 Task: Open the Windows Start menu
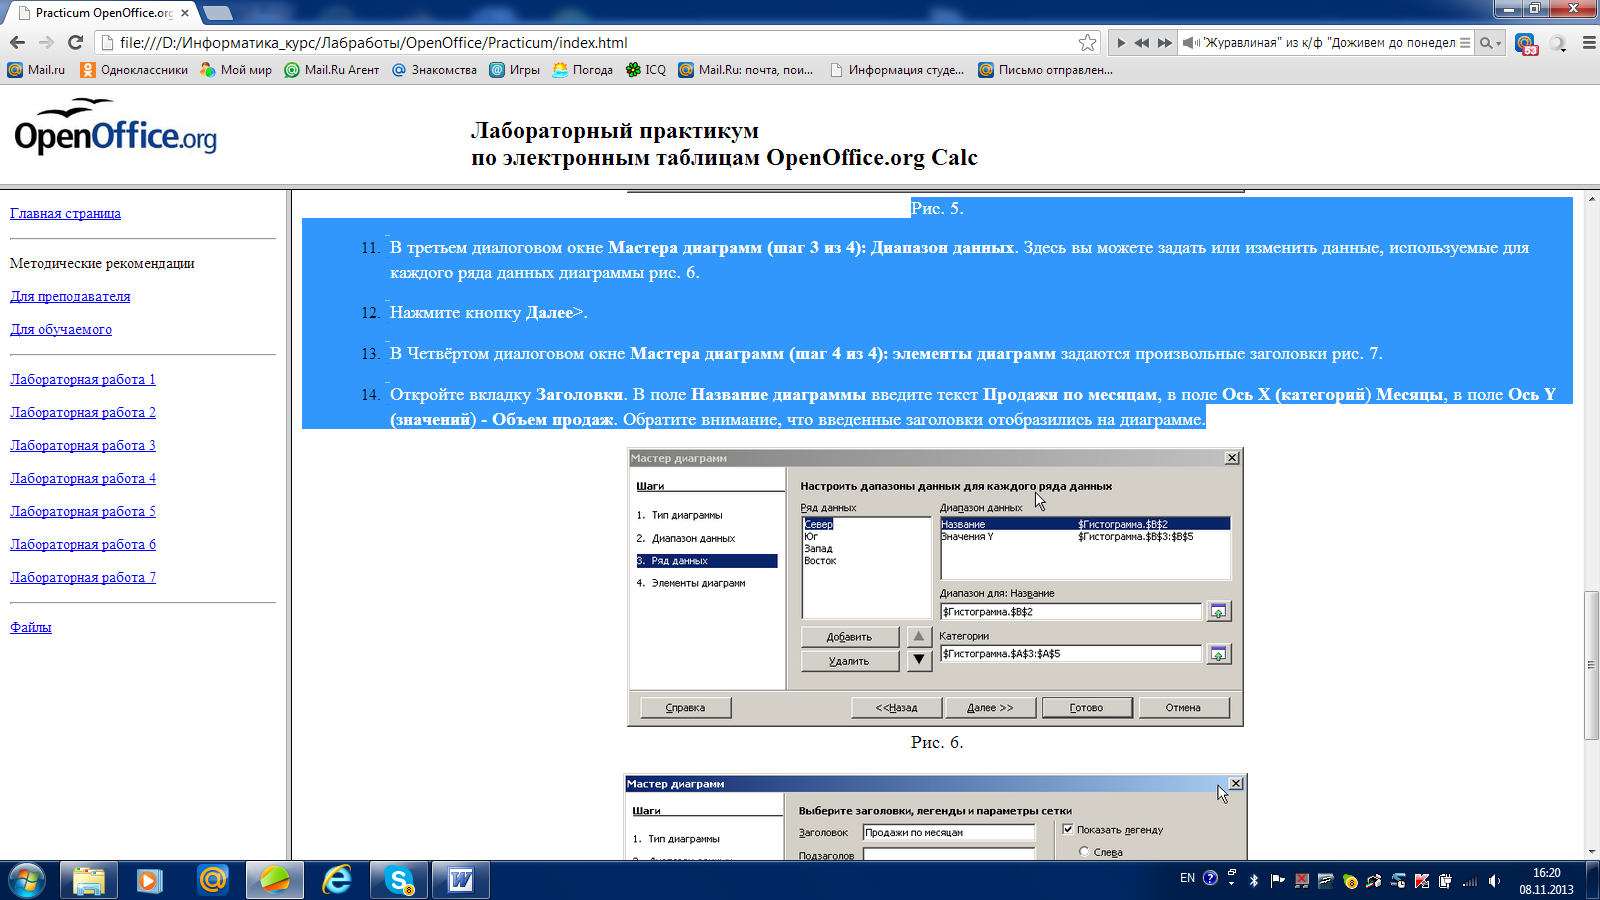(27, 881)
